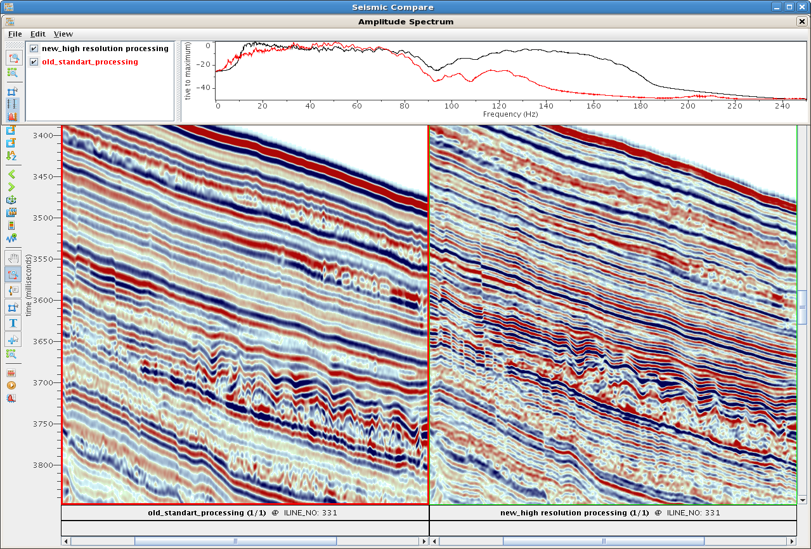Click old_standart_processing red legend label

(90, 62)
